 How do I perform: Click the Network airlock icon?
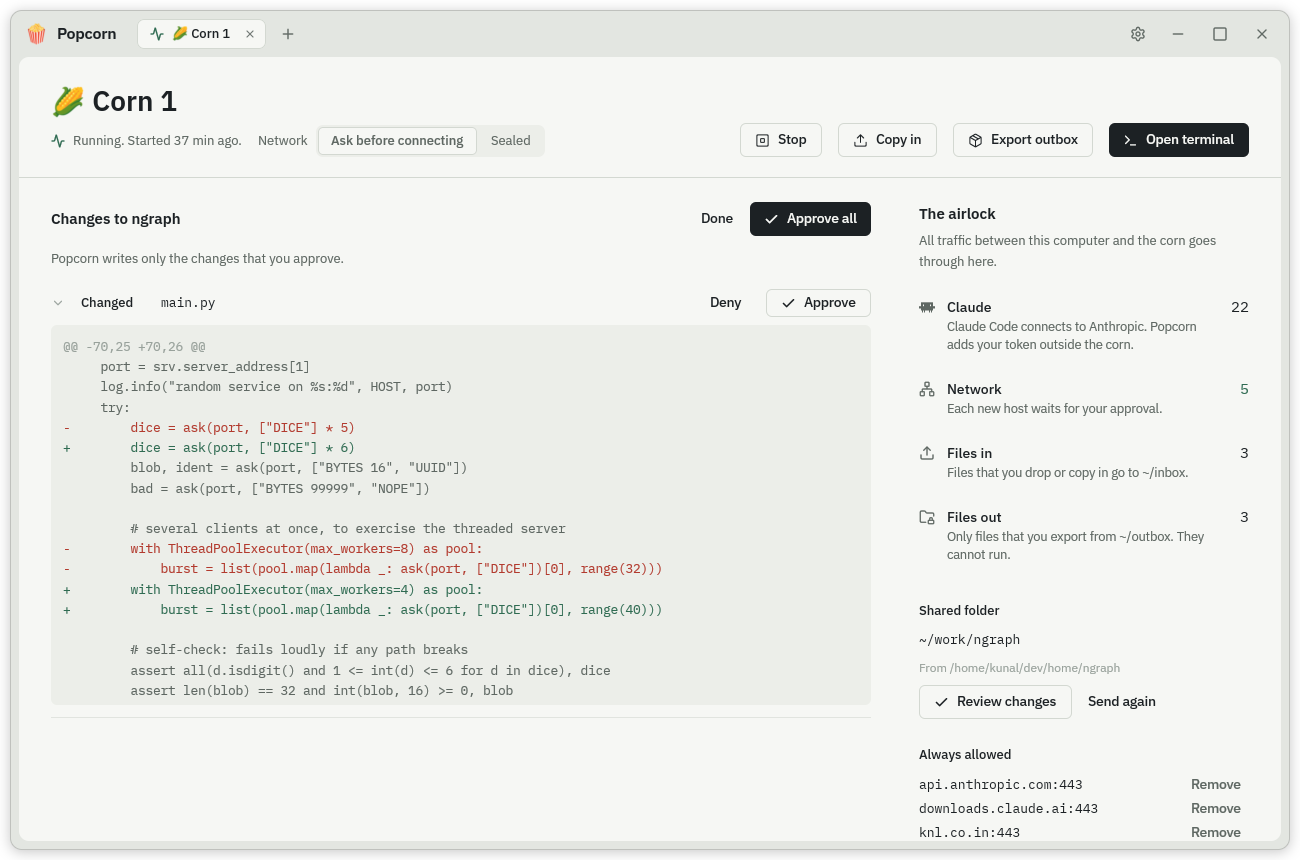[x=927, y=390]
